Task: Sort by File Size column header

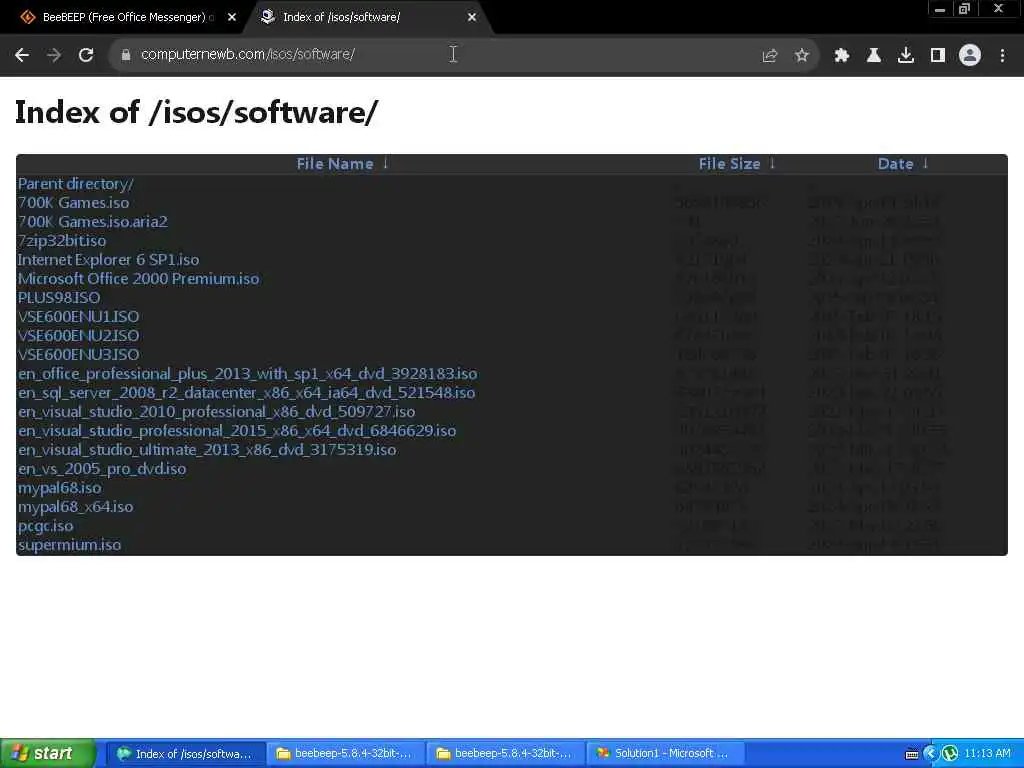Action: (x=729, y=164)
